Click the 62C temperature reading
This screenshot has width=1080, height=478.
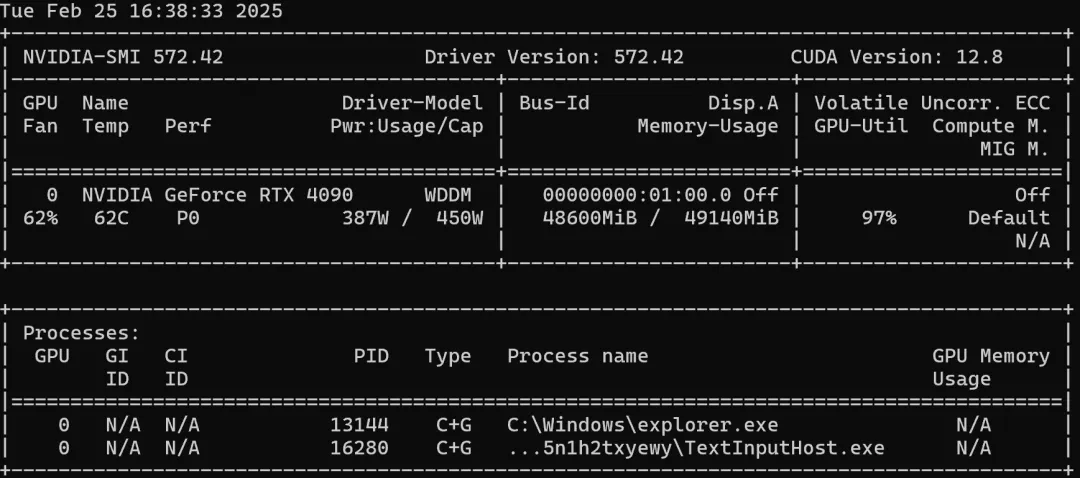pos(100,217)
